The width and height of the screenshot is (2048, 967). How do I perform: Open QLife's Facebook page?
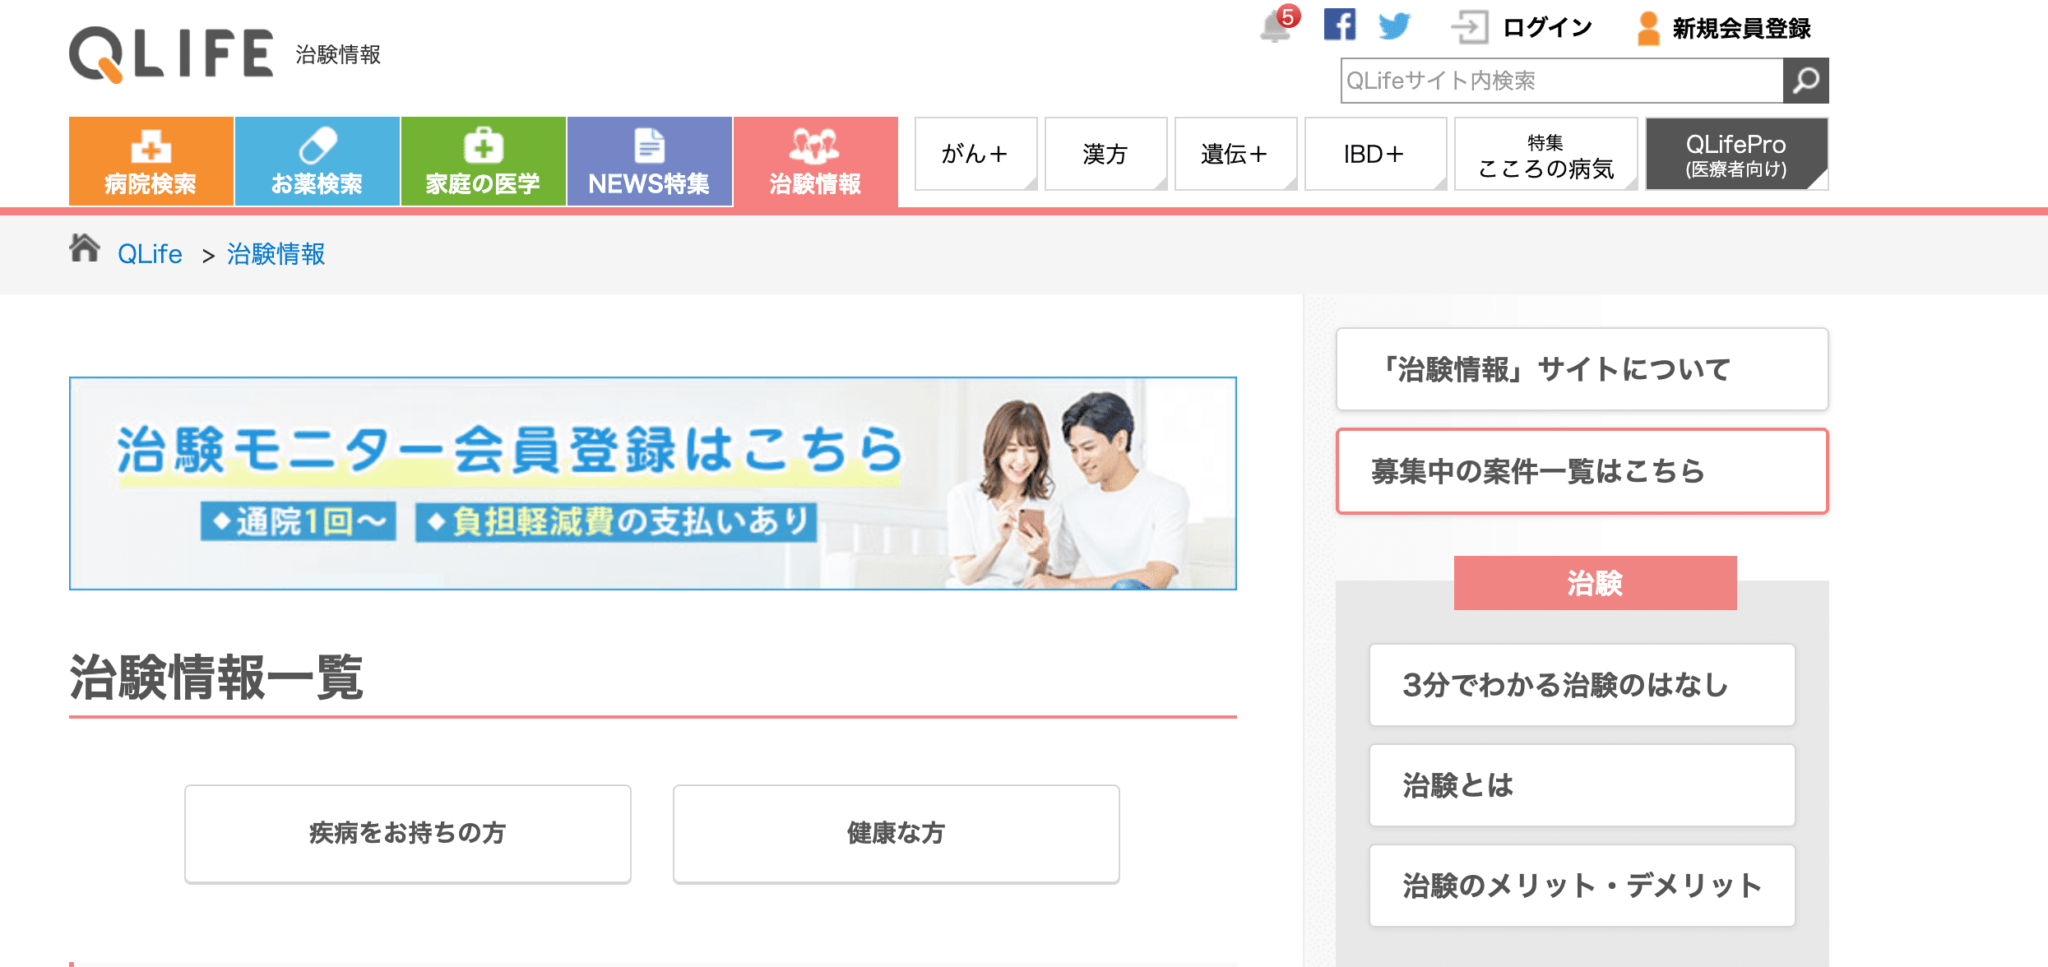click(1339, 25)
